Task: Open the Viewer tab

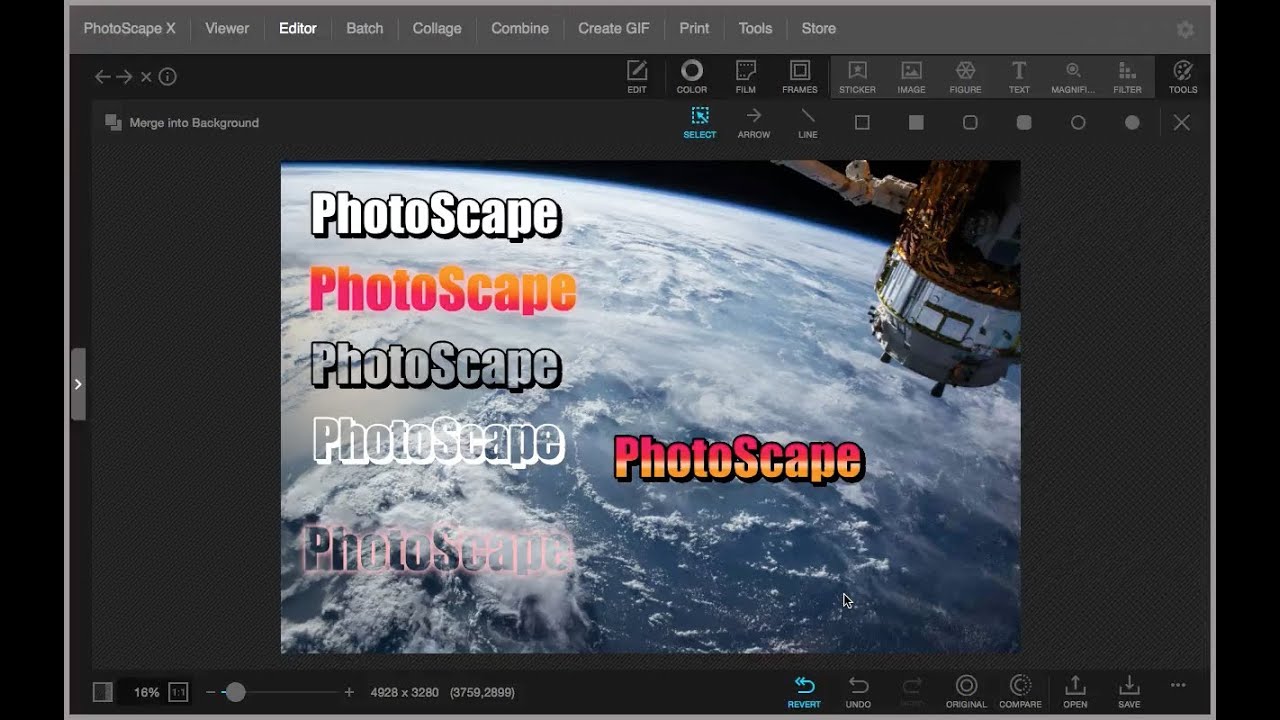Action: [x=227, y=28]
